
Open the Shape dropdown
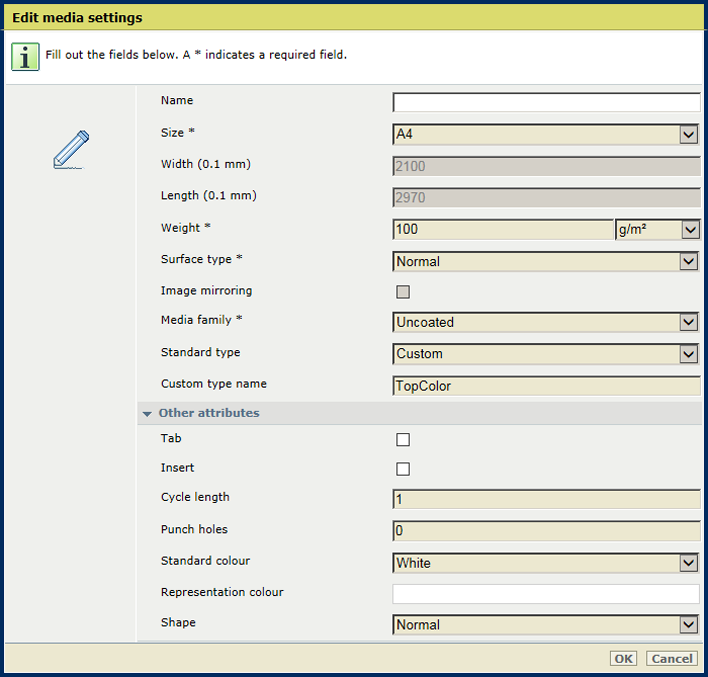coord(546,625)
